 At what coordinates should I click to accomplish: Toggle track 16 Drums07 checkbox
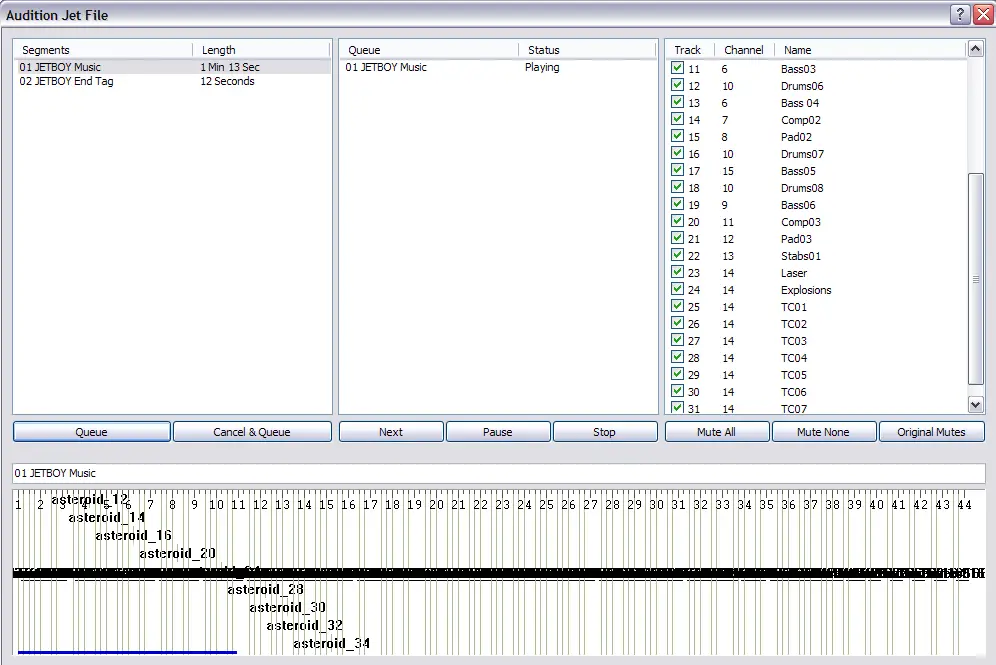click(678, 154)
